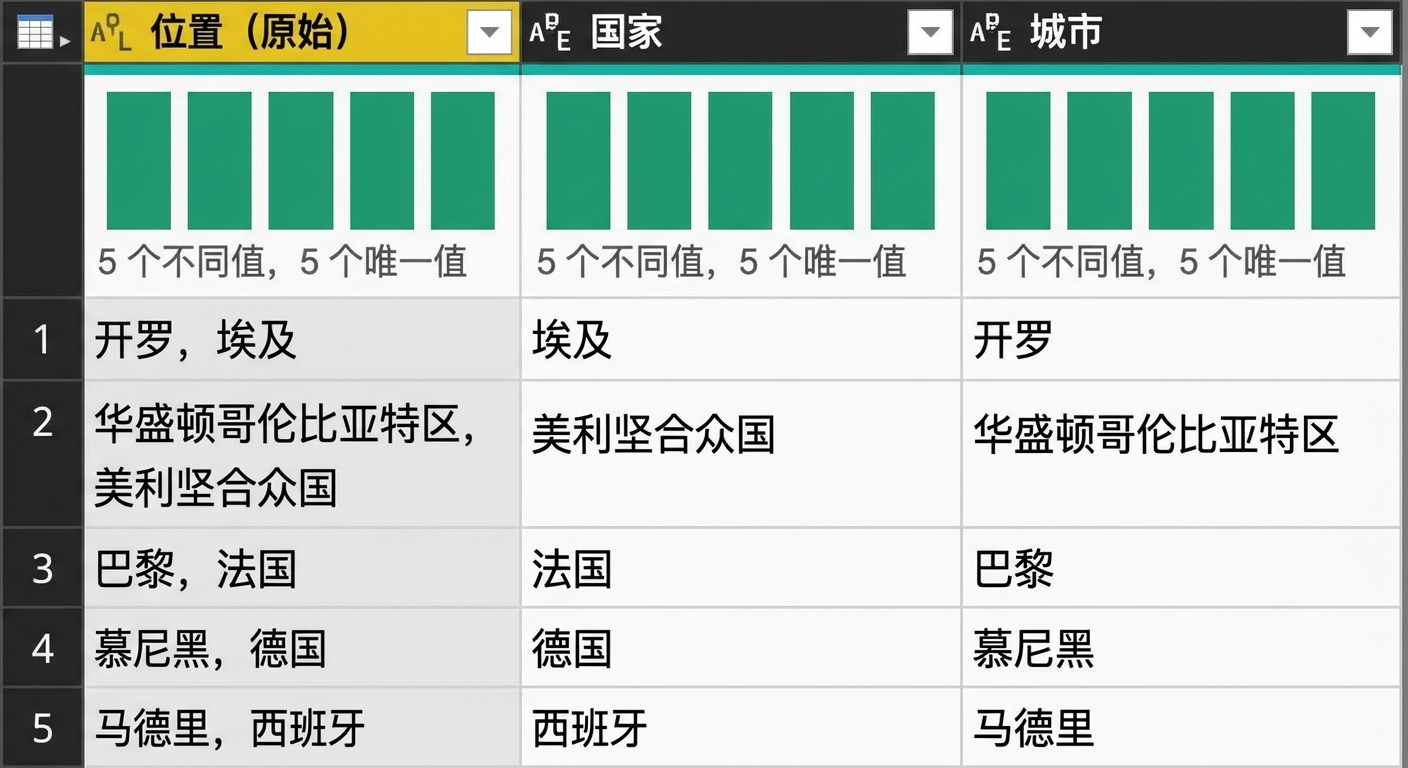Open the 国家 column filter dropdown
1408x768 pixels.
(930, 33)
